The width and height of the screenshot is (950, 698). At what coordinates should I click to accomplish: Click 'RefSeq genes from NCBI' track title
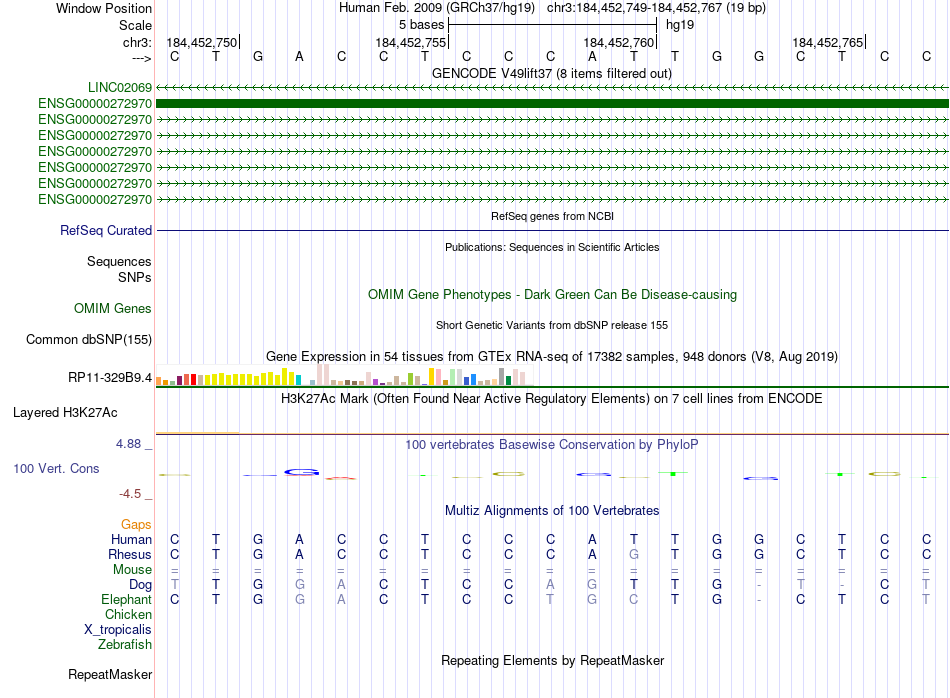[x=552, y=216]
